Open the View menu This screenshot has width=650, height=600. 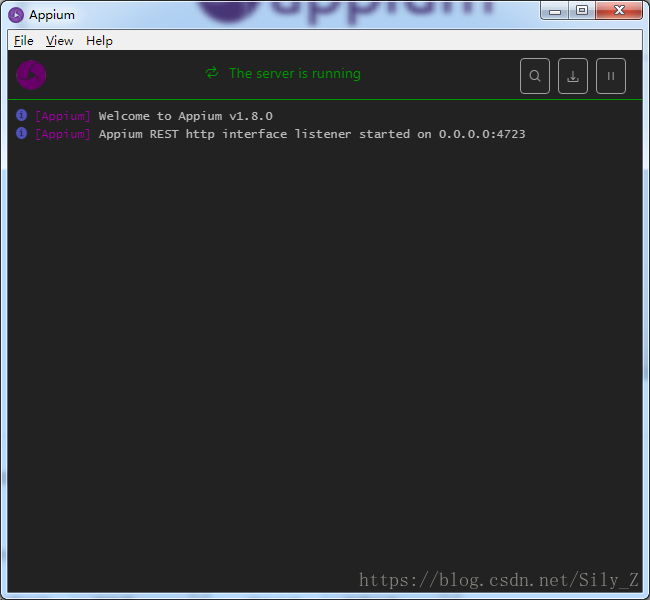59,41
